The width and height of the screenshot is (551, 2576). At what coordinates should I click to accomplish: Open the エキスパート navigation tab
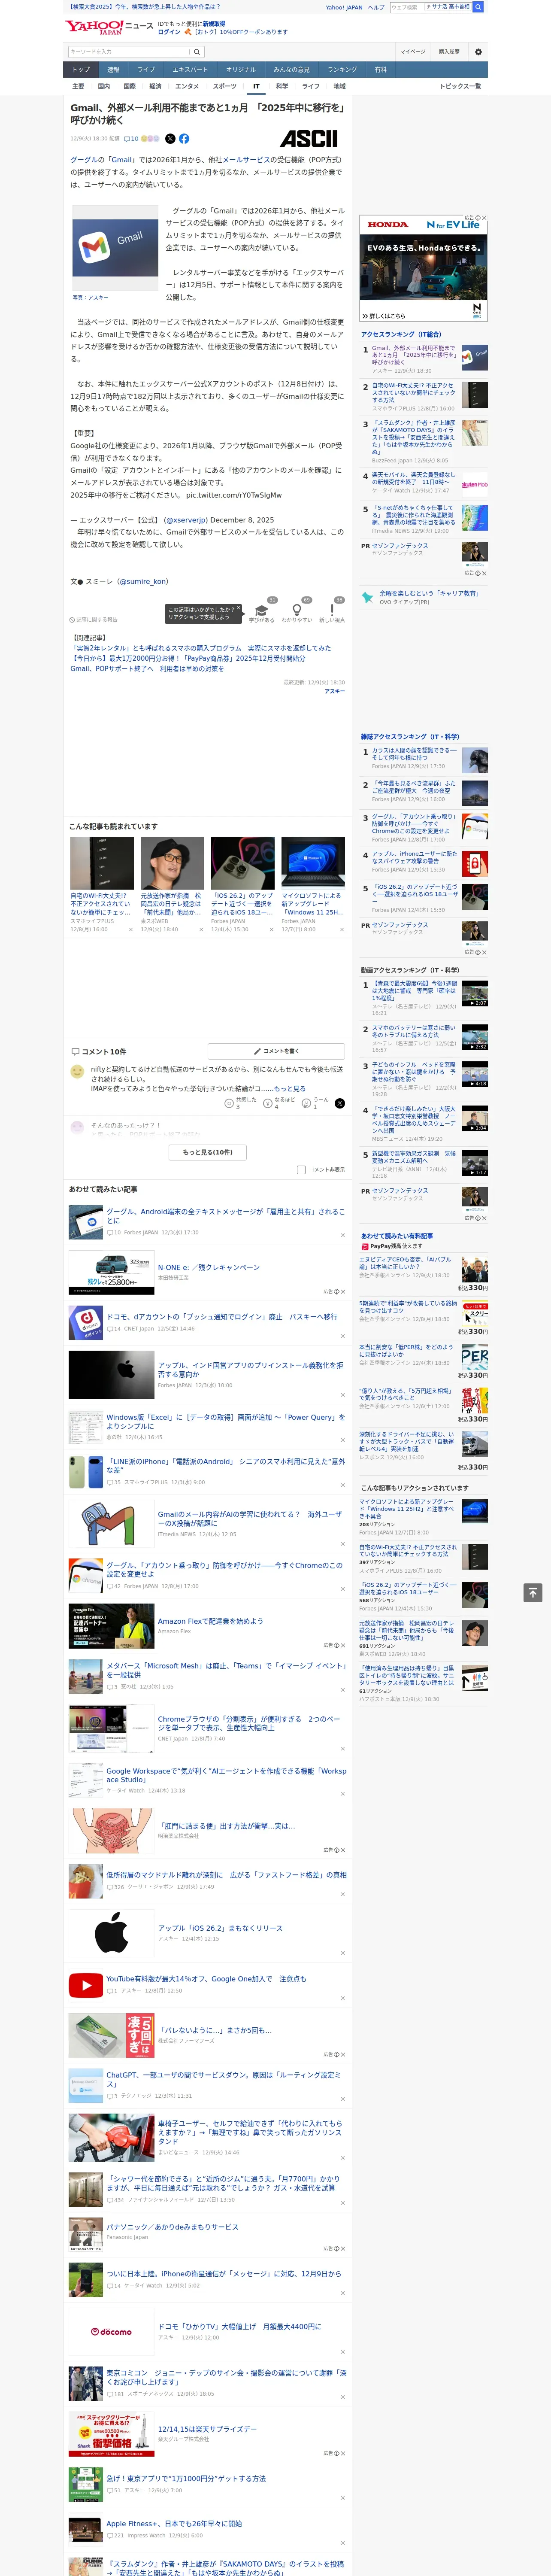coord(190,70)
